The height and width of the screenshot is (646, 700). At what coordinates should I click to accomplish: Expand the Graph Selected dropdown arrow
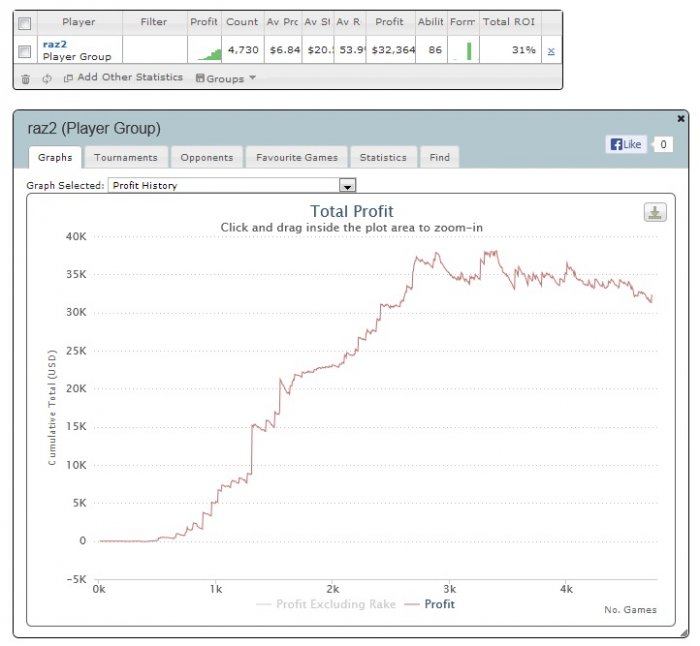[347, 185]
